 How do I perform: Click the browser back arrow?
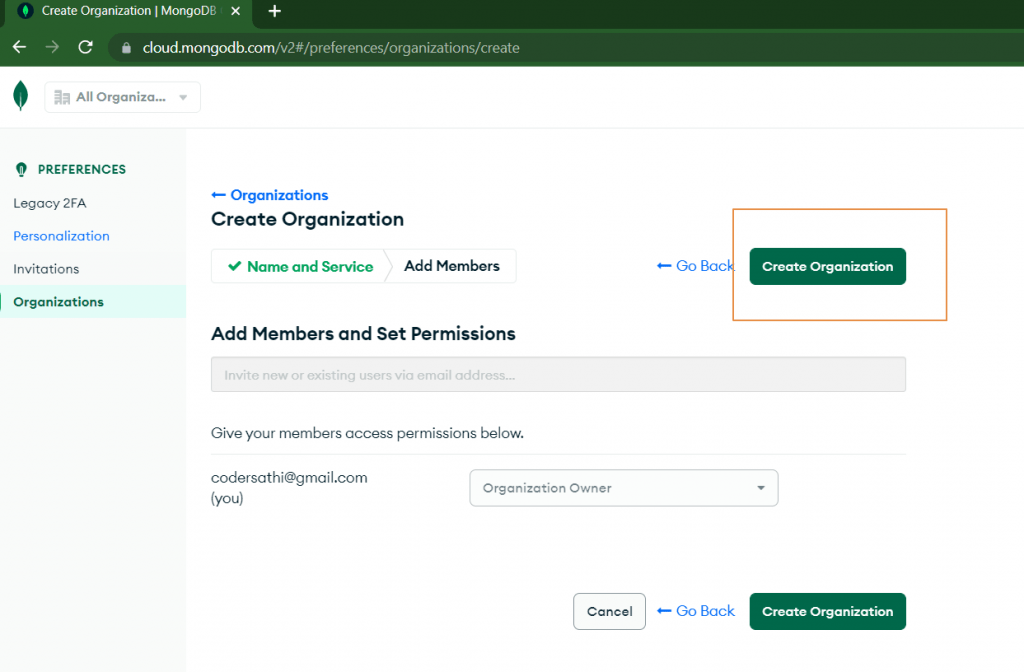(x=20, y=47)
